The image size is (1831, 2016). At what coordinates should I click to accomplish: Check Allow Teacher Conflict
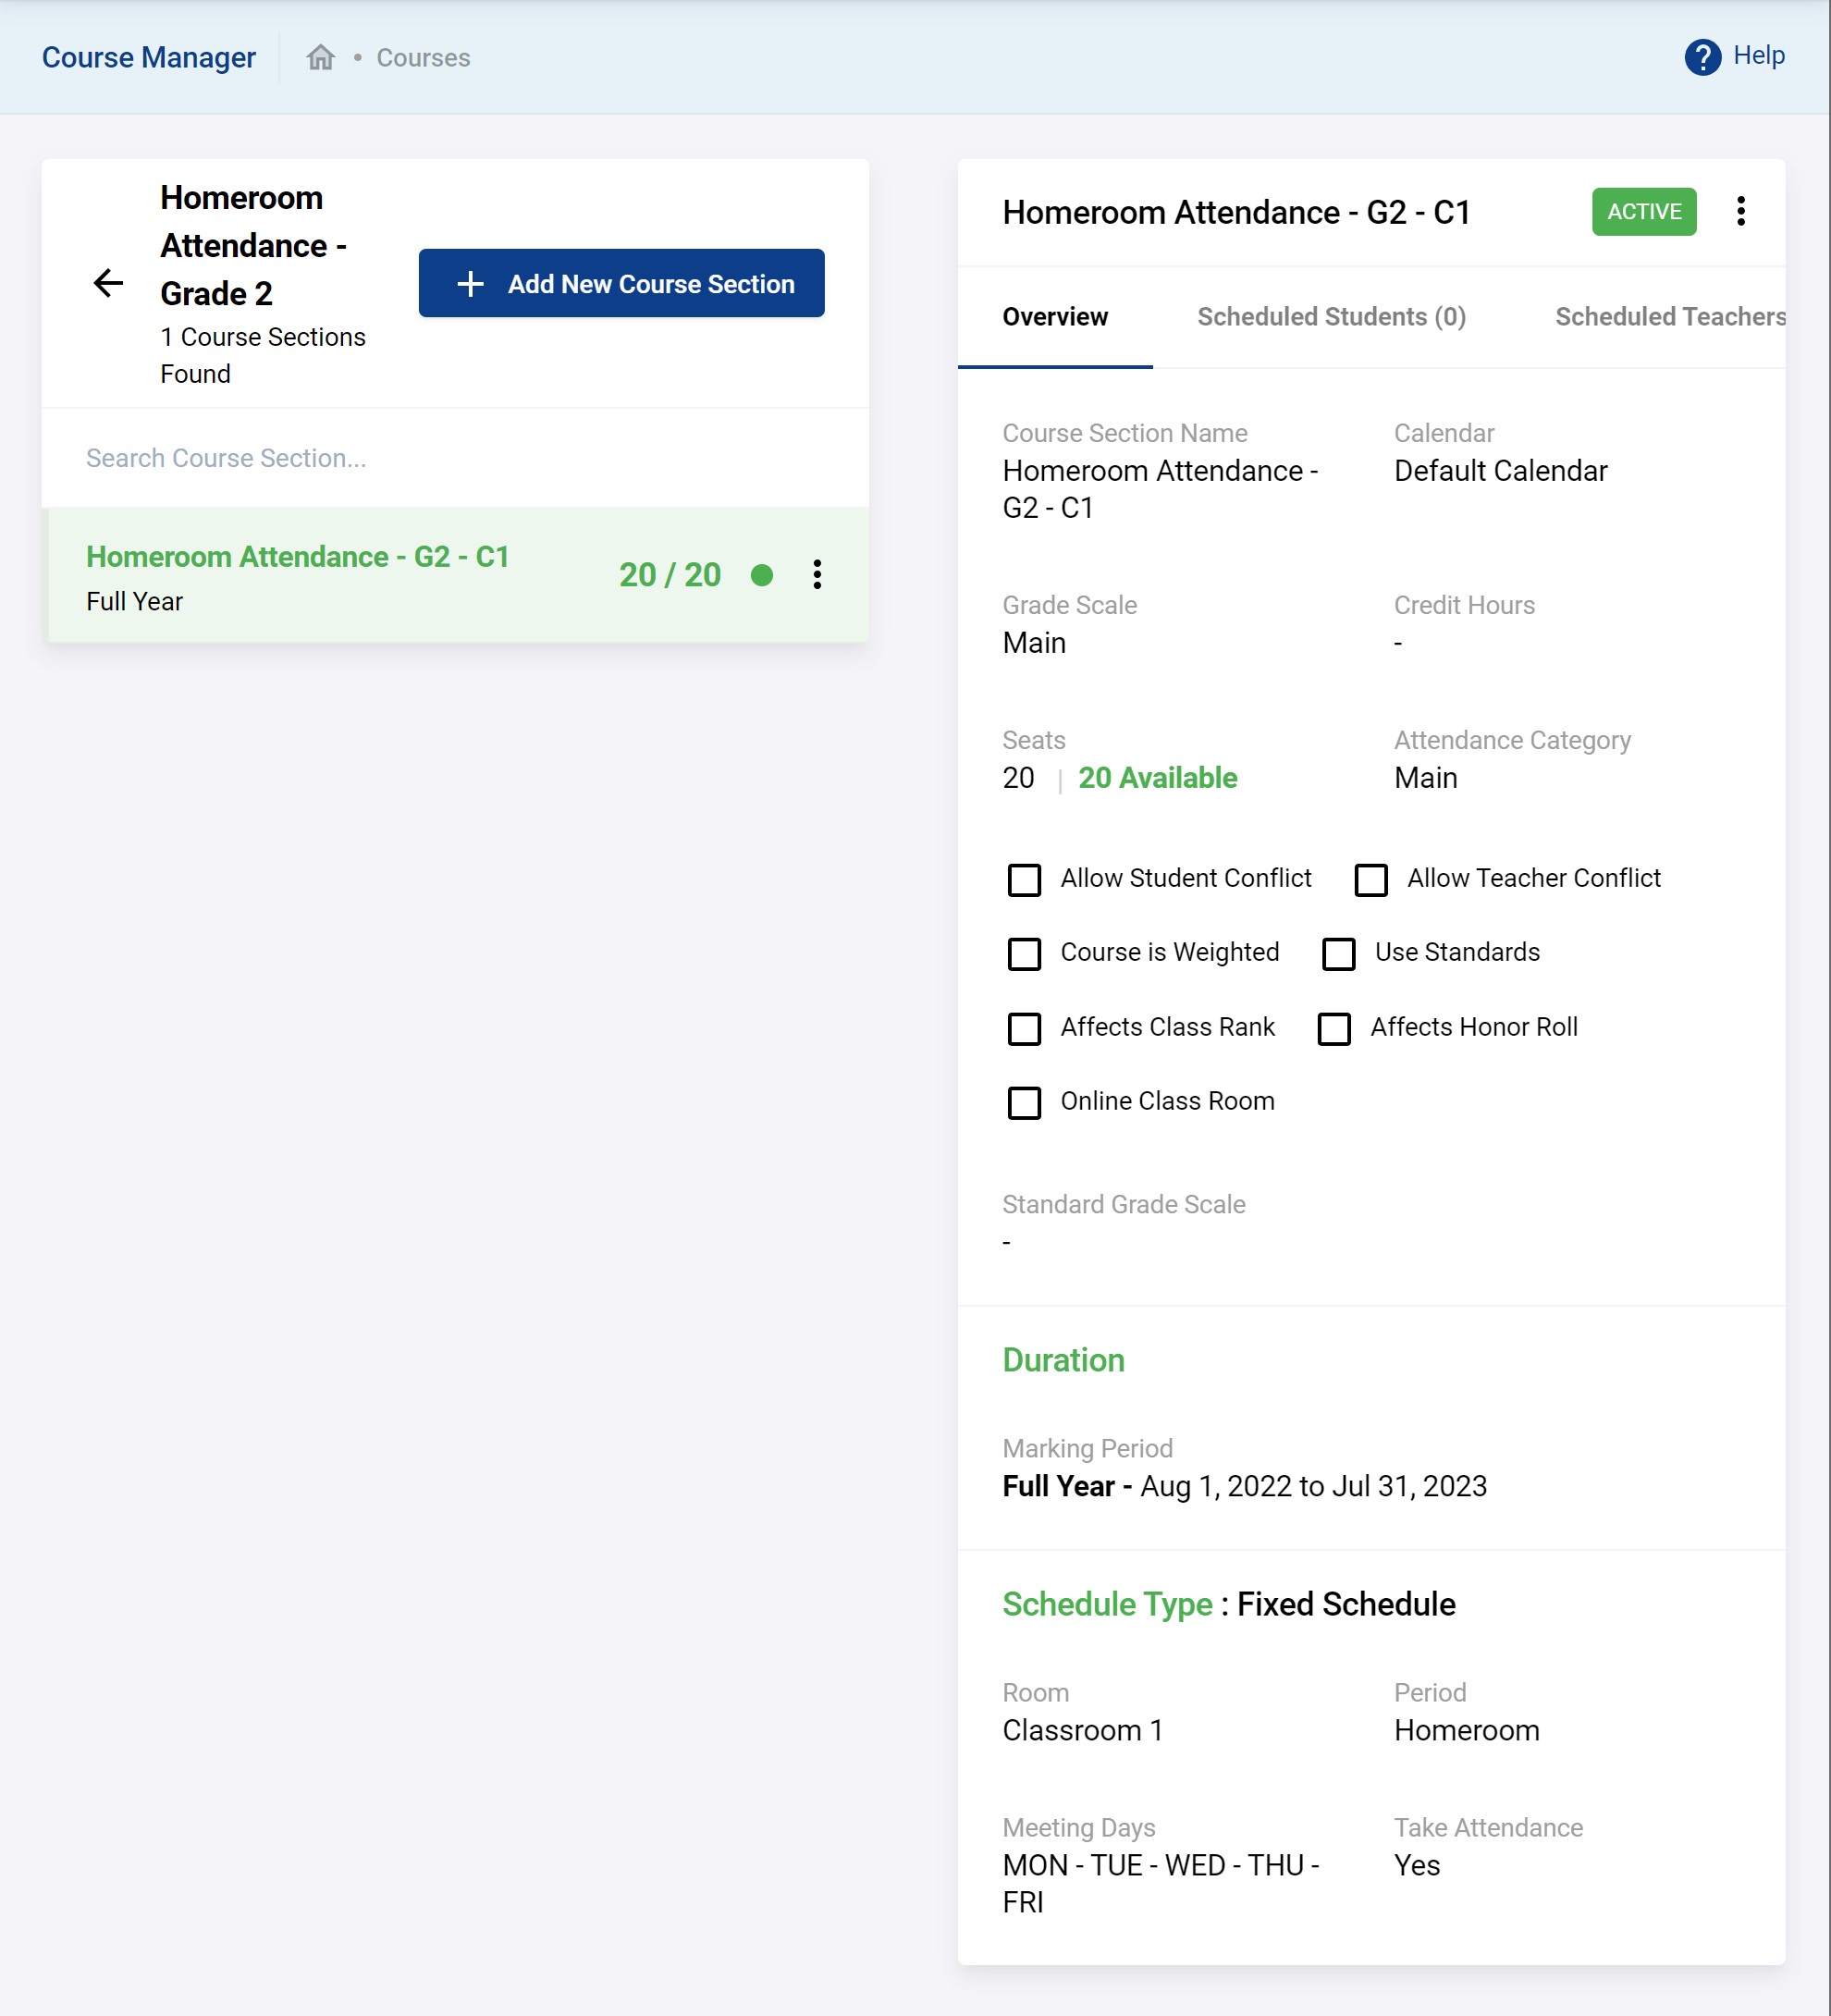tap(1370, 880)
